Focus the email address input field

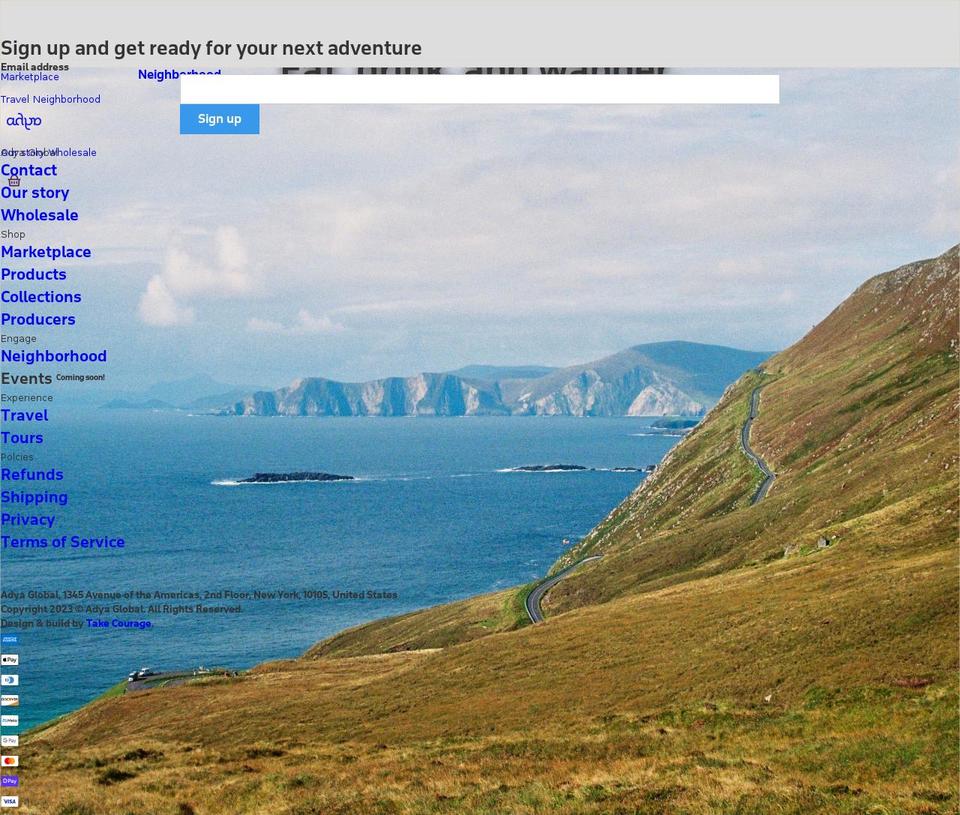click(479, 89)
